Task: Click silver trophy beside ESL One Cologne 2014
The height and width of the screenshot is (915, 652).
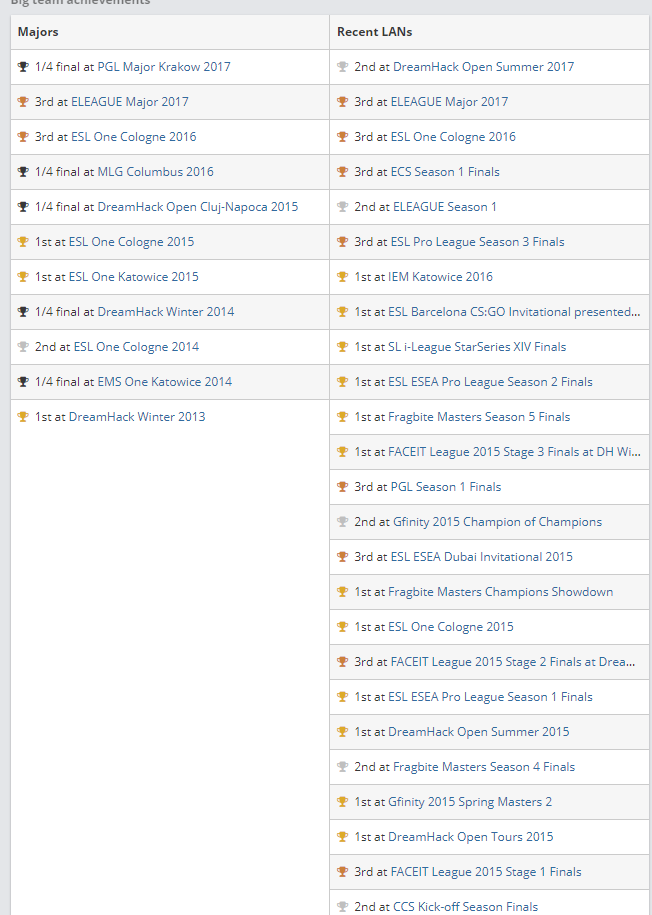Action: [23, 347]
